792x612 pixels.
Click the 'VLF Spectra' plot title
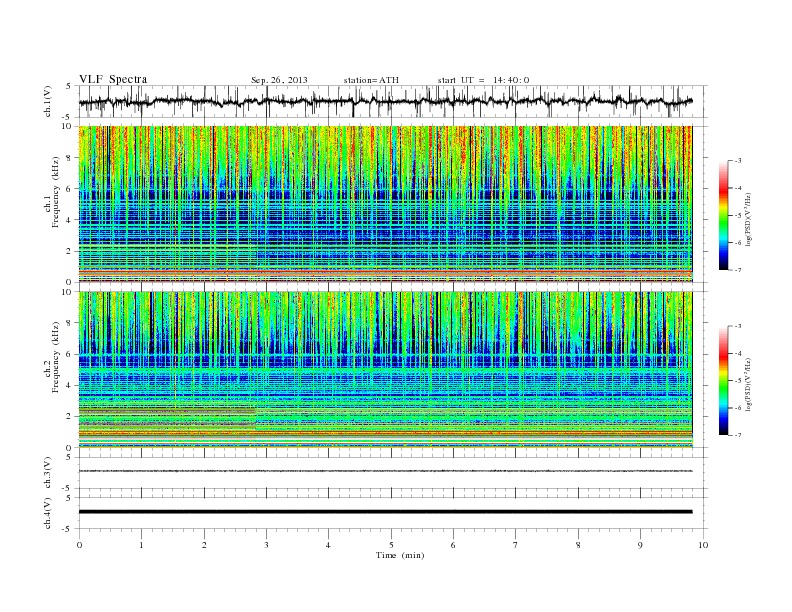[x=113, y=79]
